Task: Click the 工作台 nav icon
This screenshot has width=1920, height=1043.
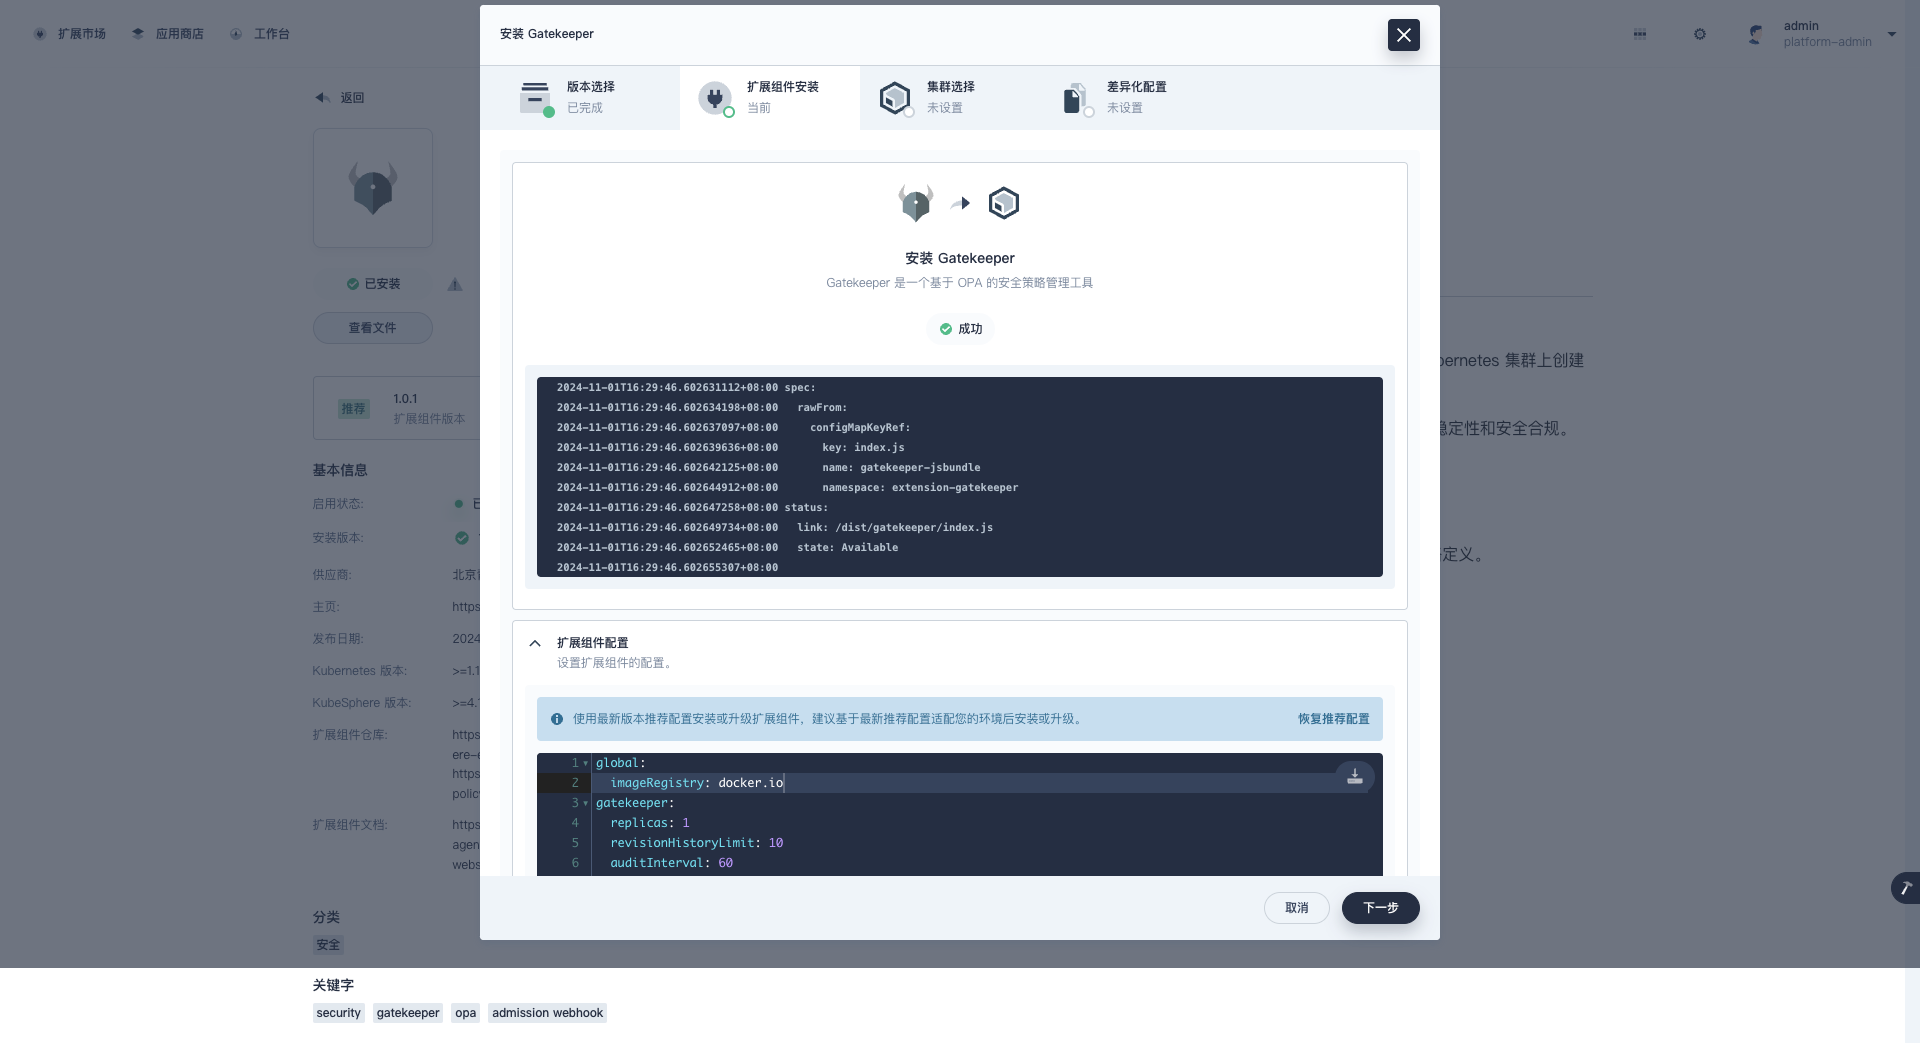Action: [x=236, y=34]
